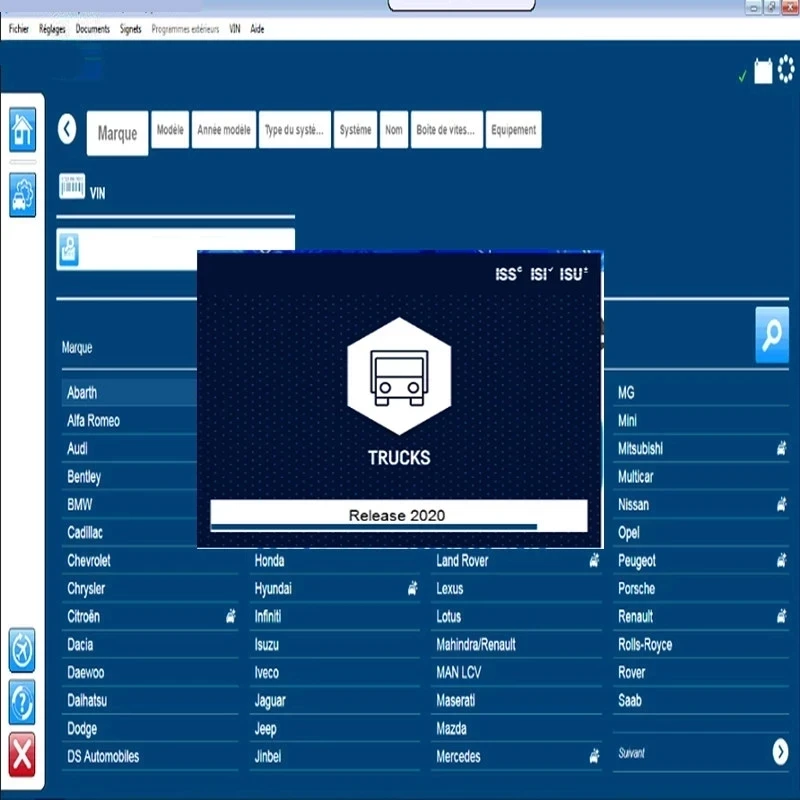Click the red X exit icon
The height and width of the screenshot is (800, 800).
pos(22,755)
